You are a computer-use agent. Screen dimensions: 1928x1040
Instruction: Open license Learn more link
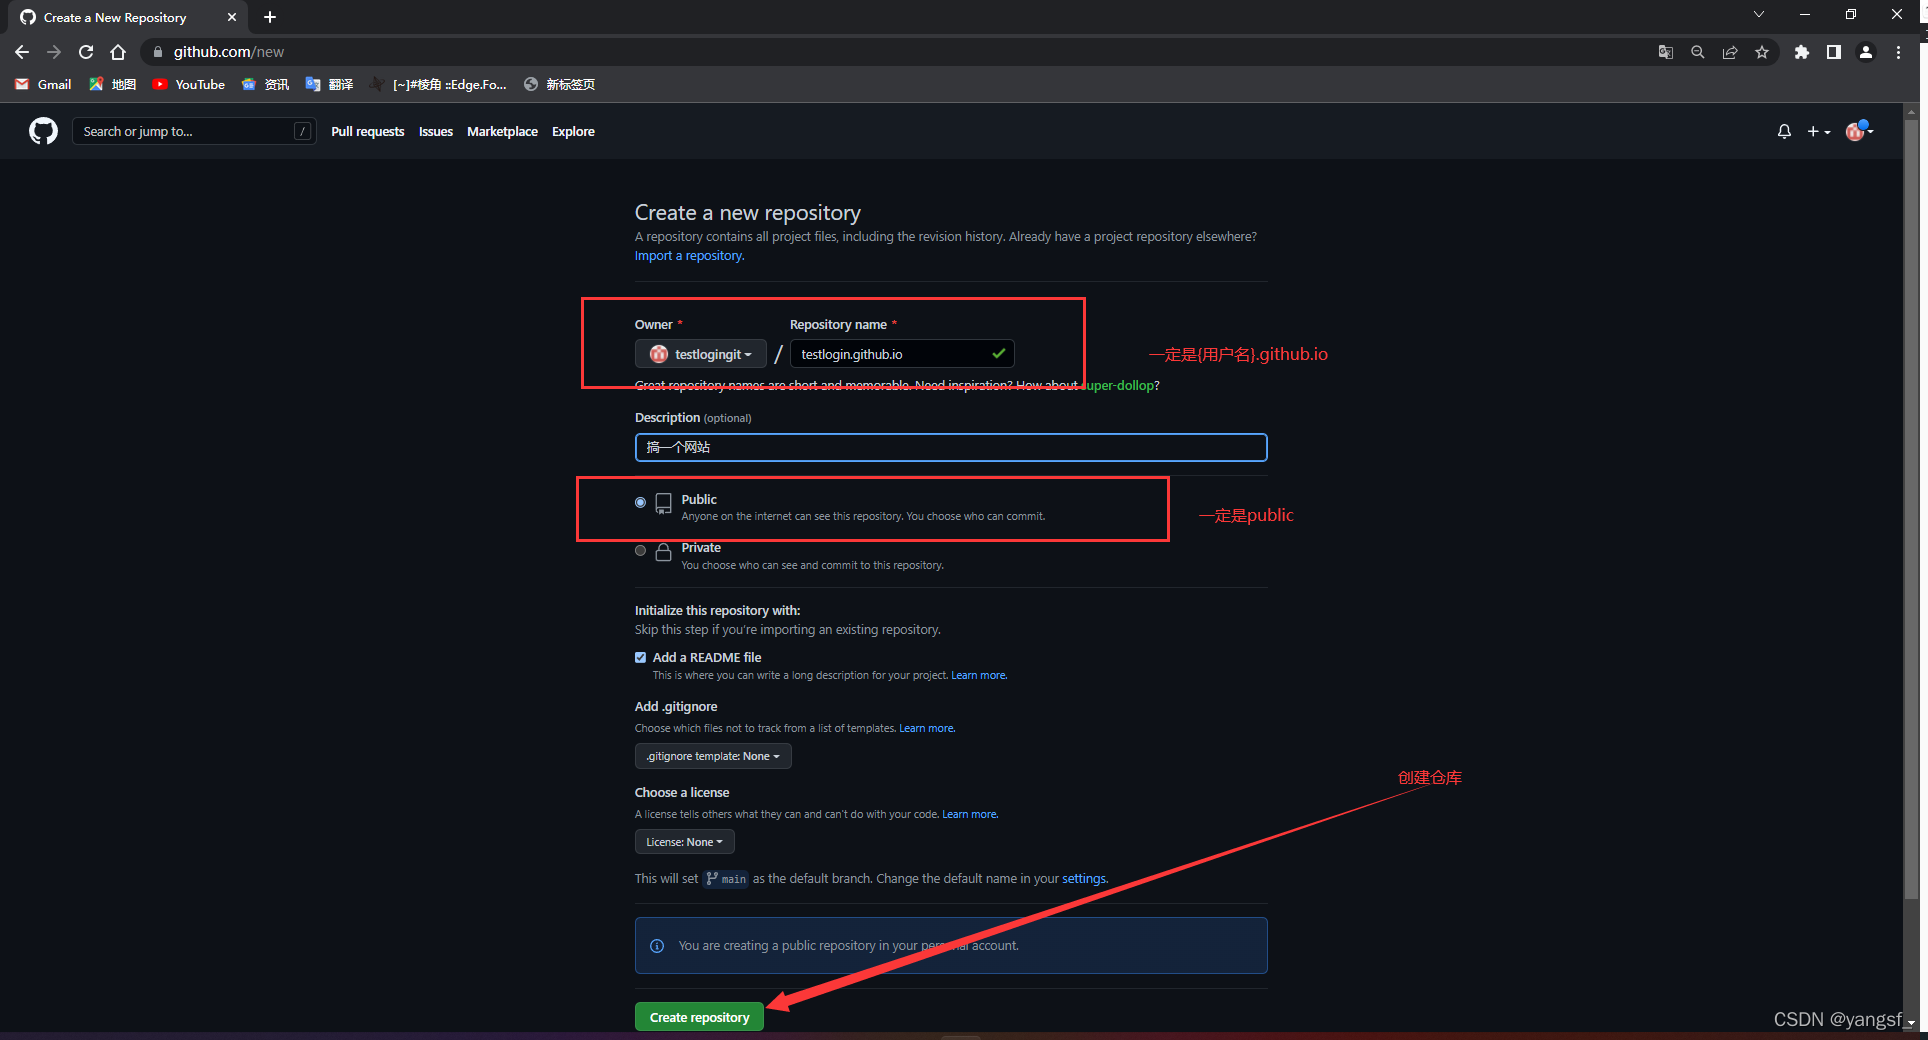[969, 815]
